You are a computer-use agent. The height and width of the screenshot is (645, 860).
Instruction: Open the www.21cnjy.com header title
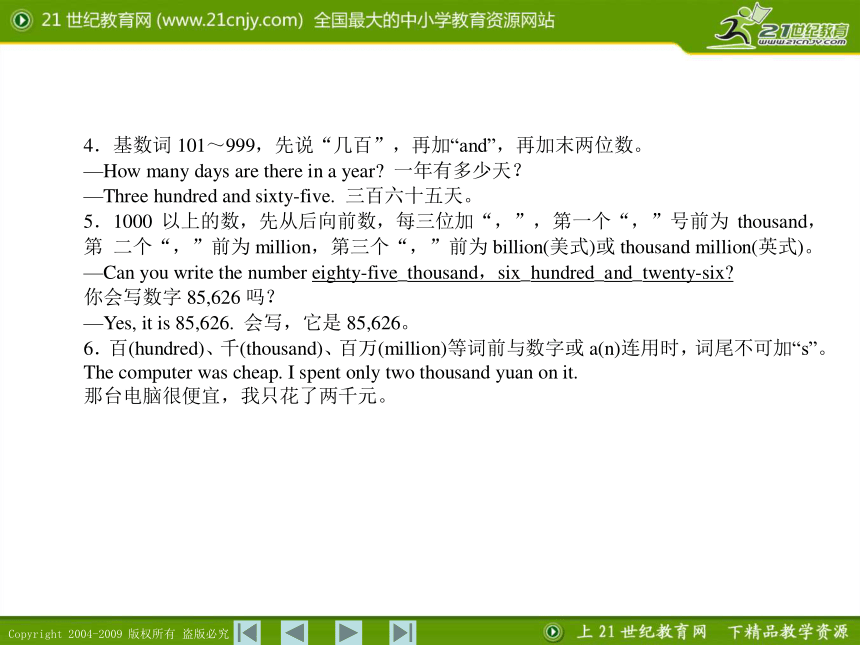pyautogui.click(x=298, y=21)
